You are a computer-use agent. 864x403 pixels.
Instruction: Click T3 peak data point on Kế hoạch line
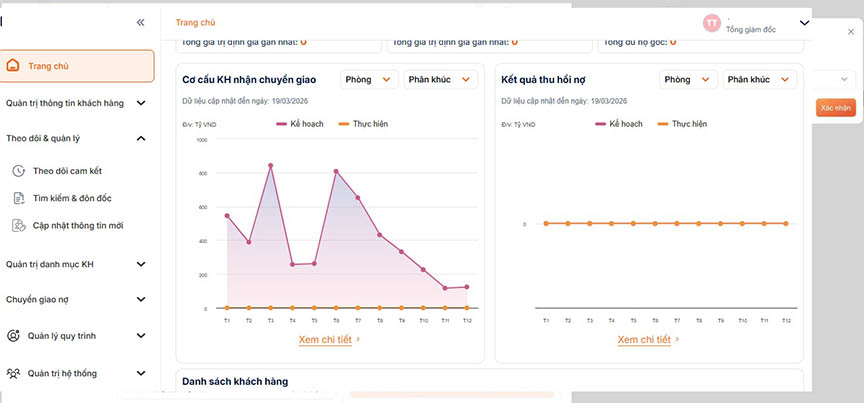click(271, 165)
